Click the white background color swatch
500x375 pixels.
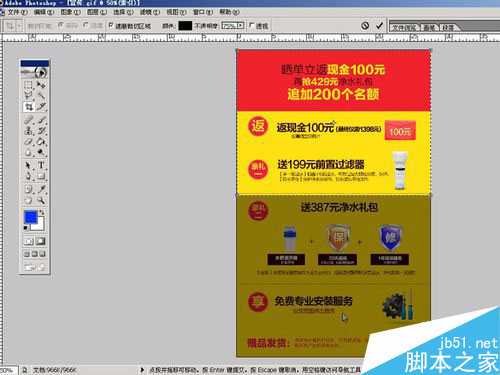point(40,227)
